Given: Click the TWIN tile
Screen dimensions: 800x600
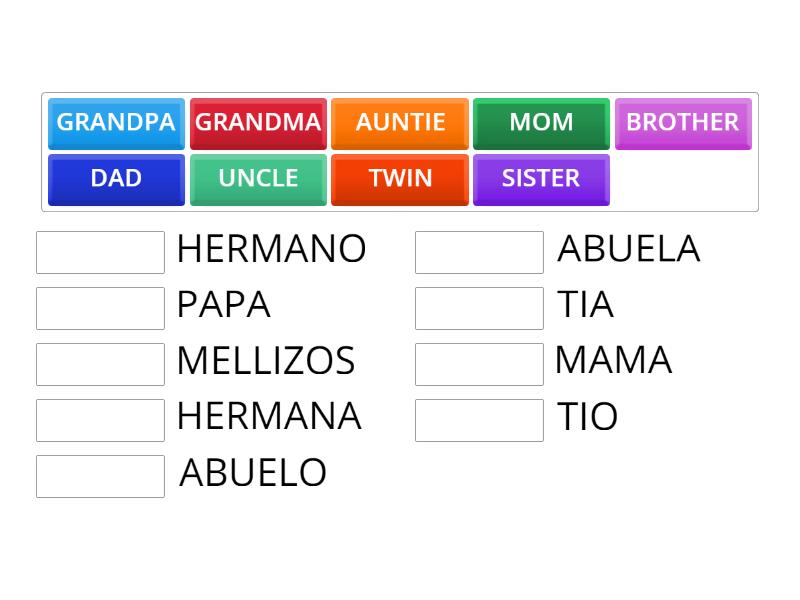Looking at the screenshot, I should [399, 179].
